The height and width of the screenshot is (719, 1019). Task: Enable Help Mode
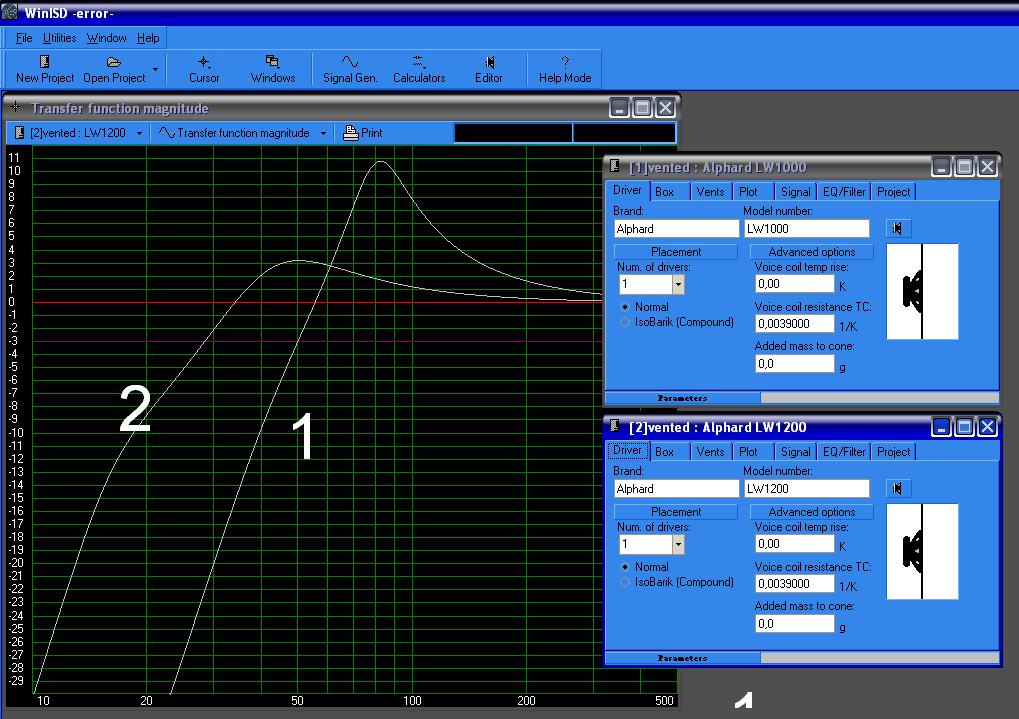click(x=563, y=68)
